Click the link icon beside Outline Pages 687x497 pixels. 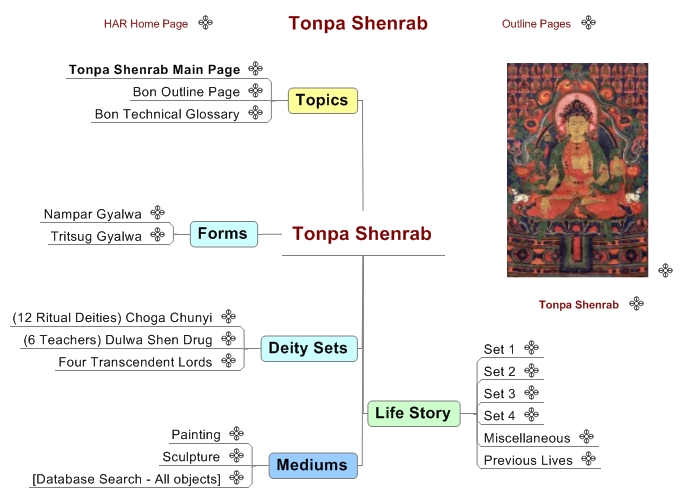pyautogui.click(x=588, y=22)
